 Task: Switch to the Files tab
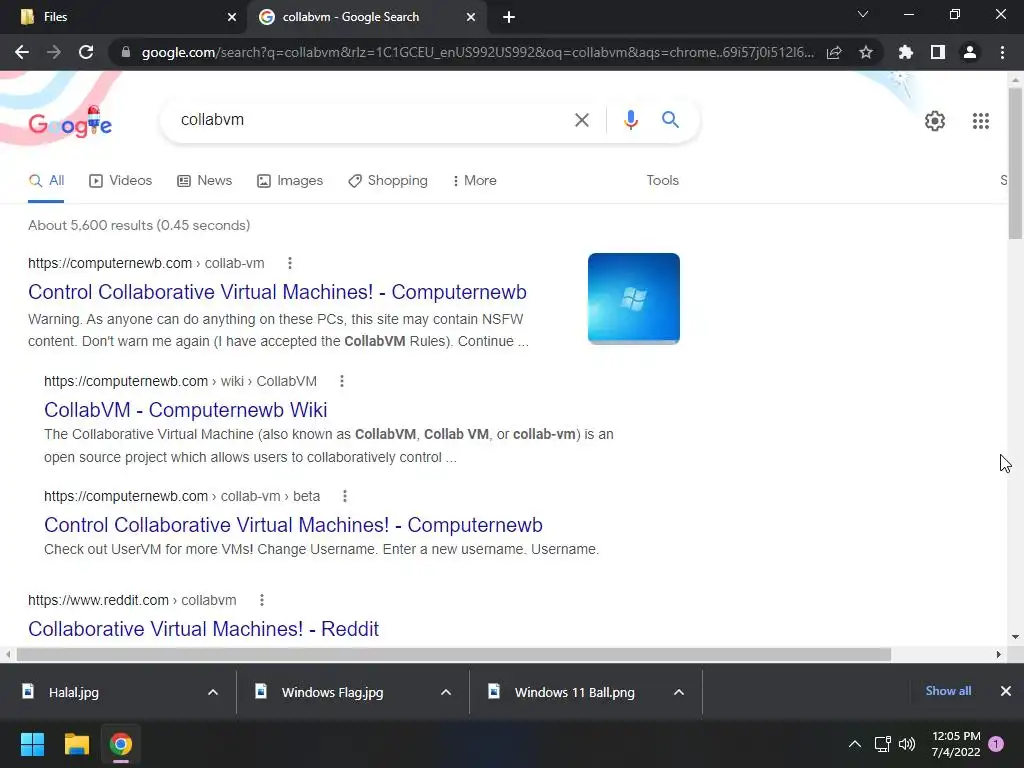tap(124, 17)
